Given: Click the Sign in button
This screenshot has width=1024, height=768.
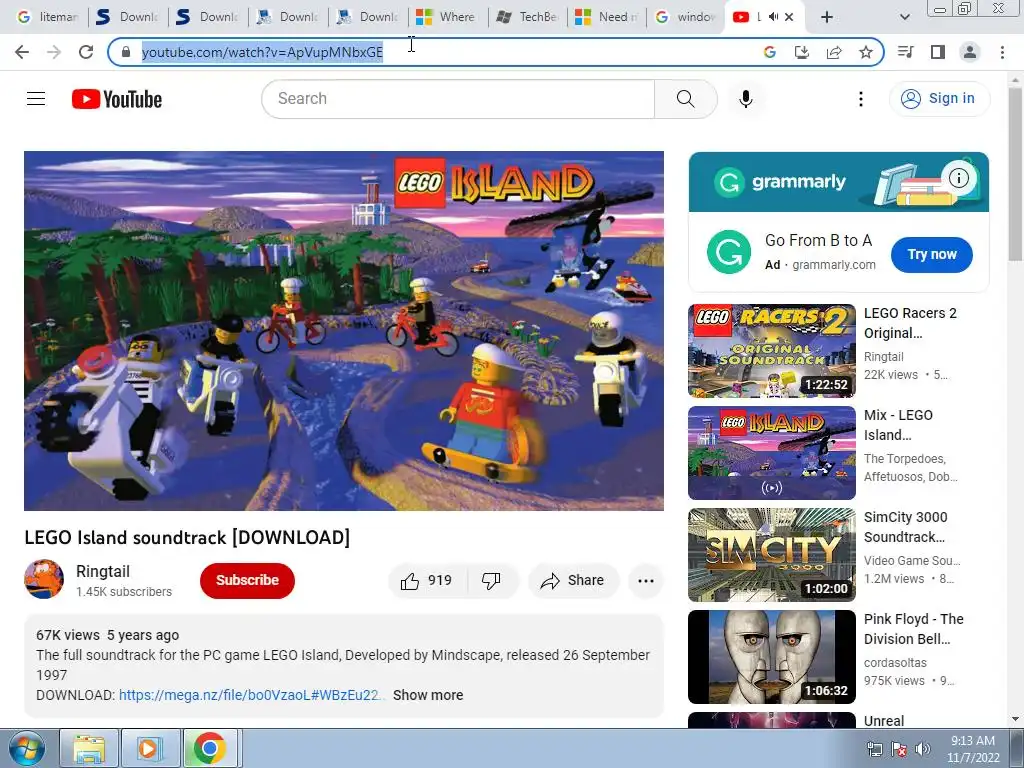Looking at the screenshot, I should click(x=939, y=99).
